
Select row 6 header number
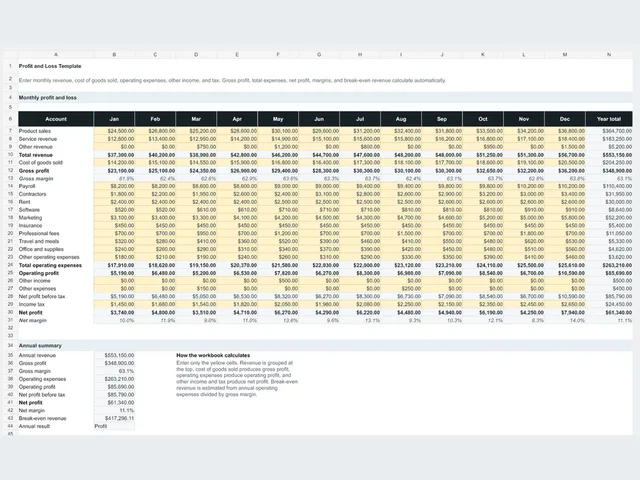11,119
